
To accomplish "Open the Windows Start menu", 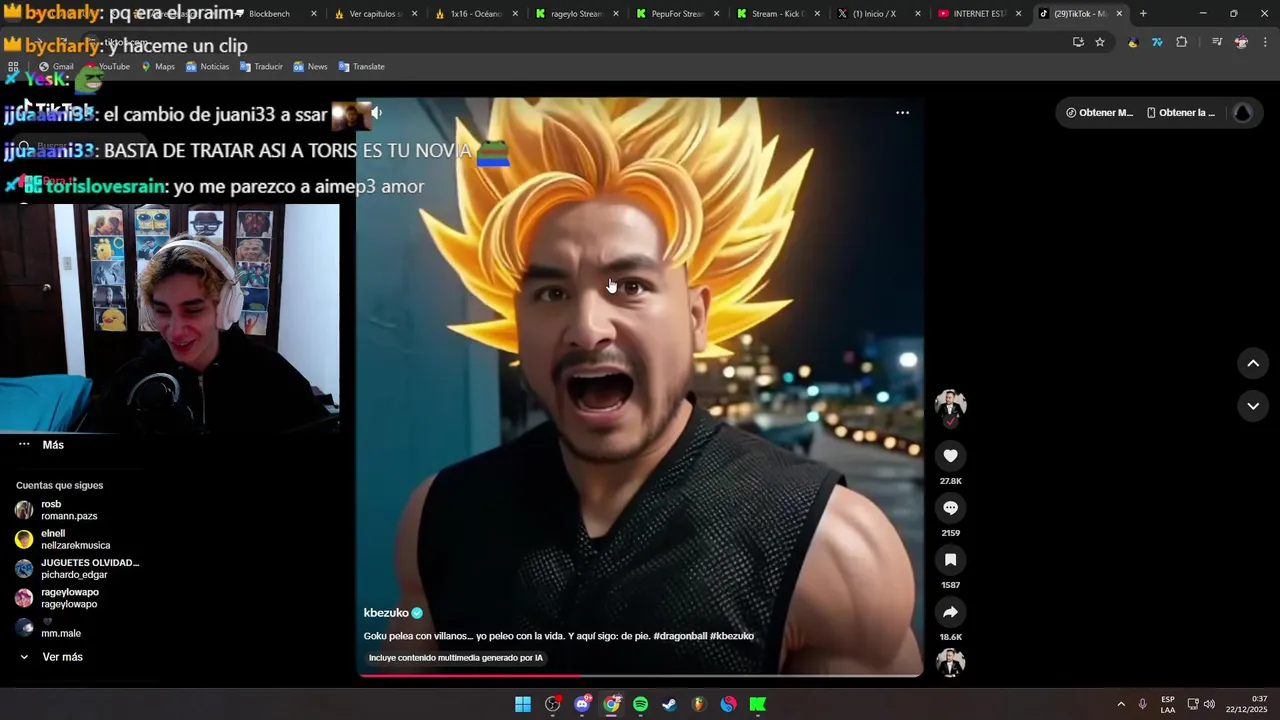I will pyautogui.click(x=523, y=705).
